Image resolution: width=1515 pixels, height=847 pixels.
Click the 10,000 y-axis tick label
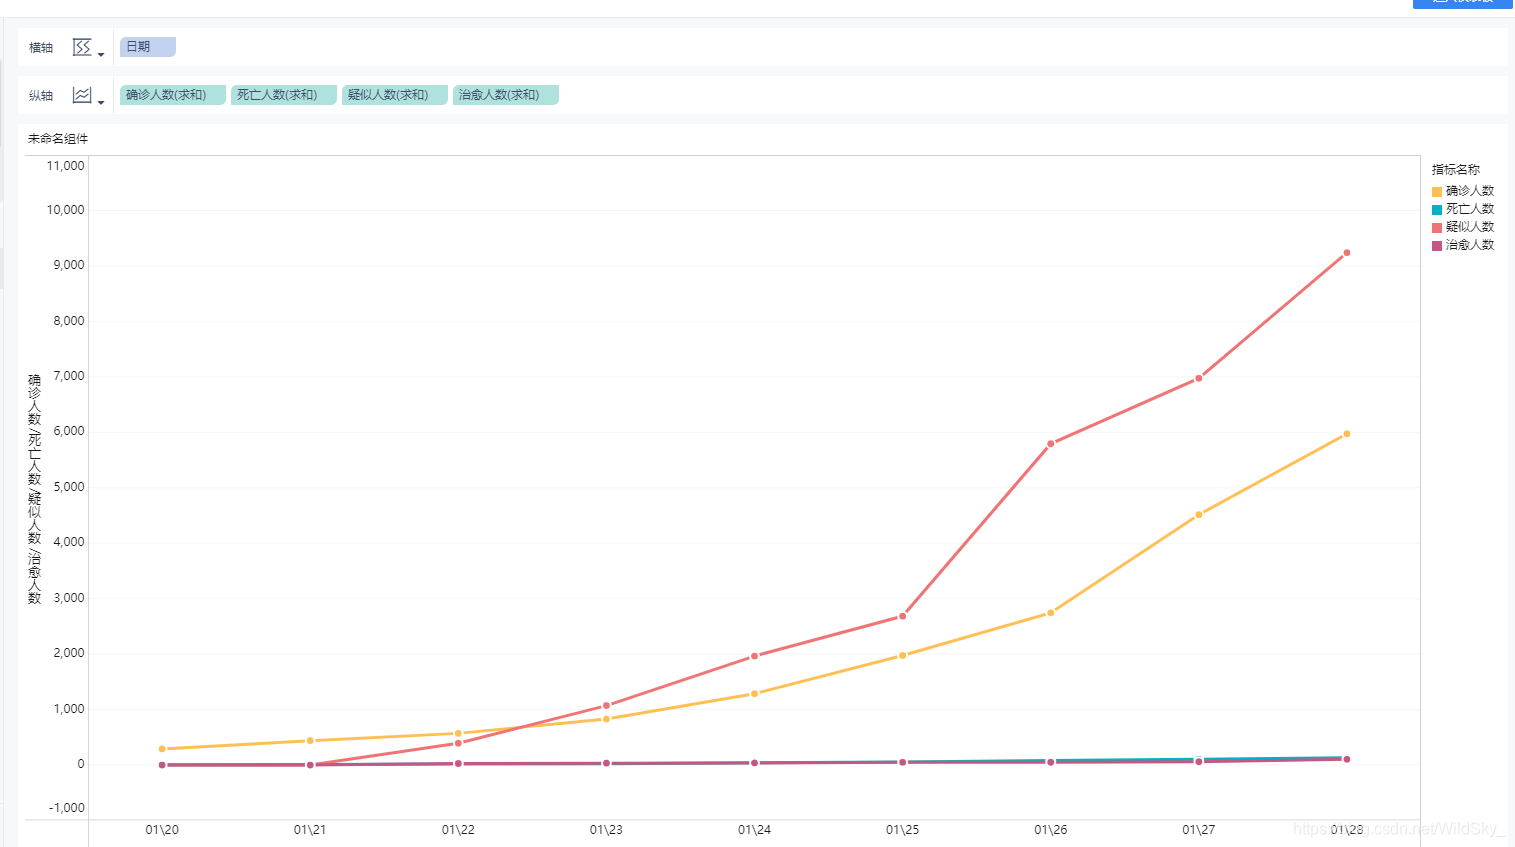coord(66,210)
